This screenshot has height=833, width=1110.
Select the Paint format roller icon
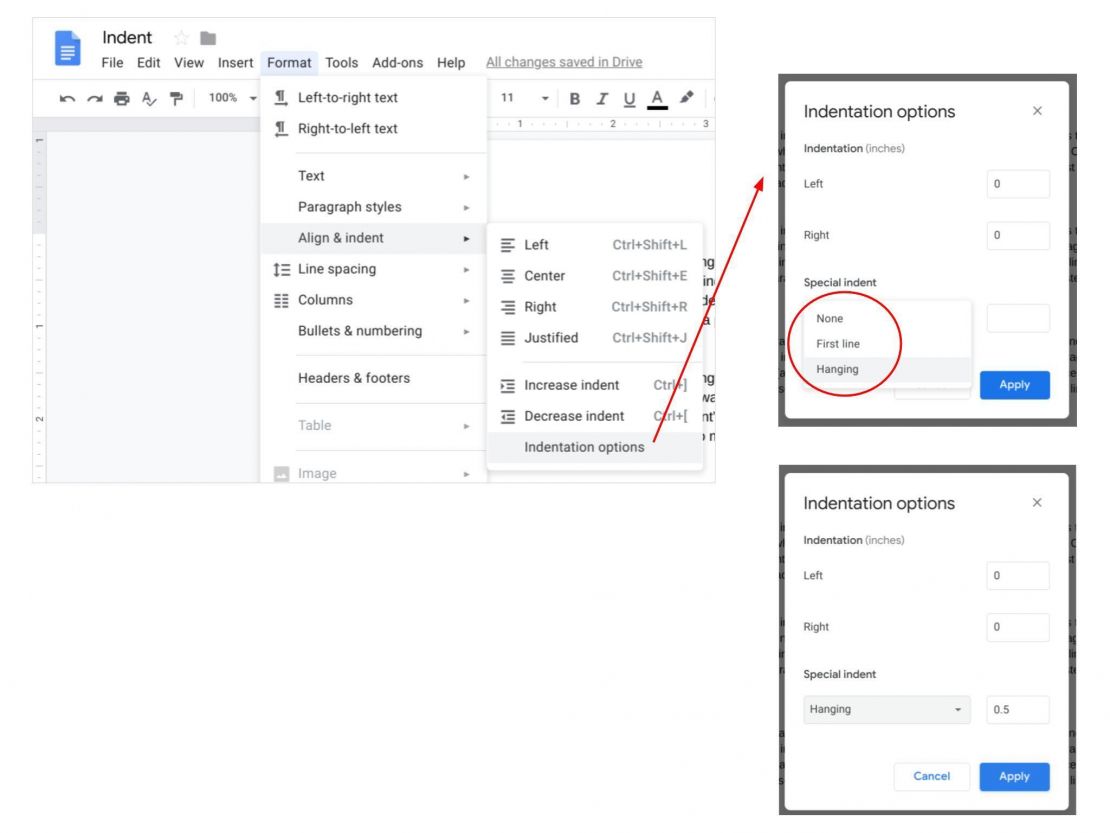tap(176, 98)
